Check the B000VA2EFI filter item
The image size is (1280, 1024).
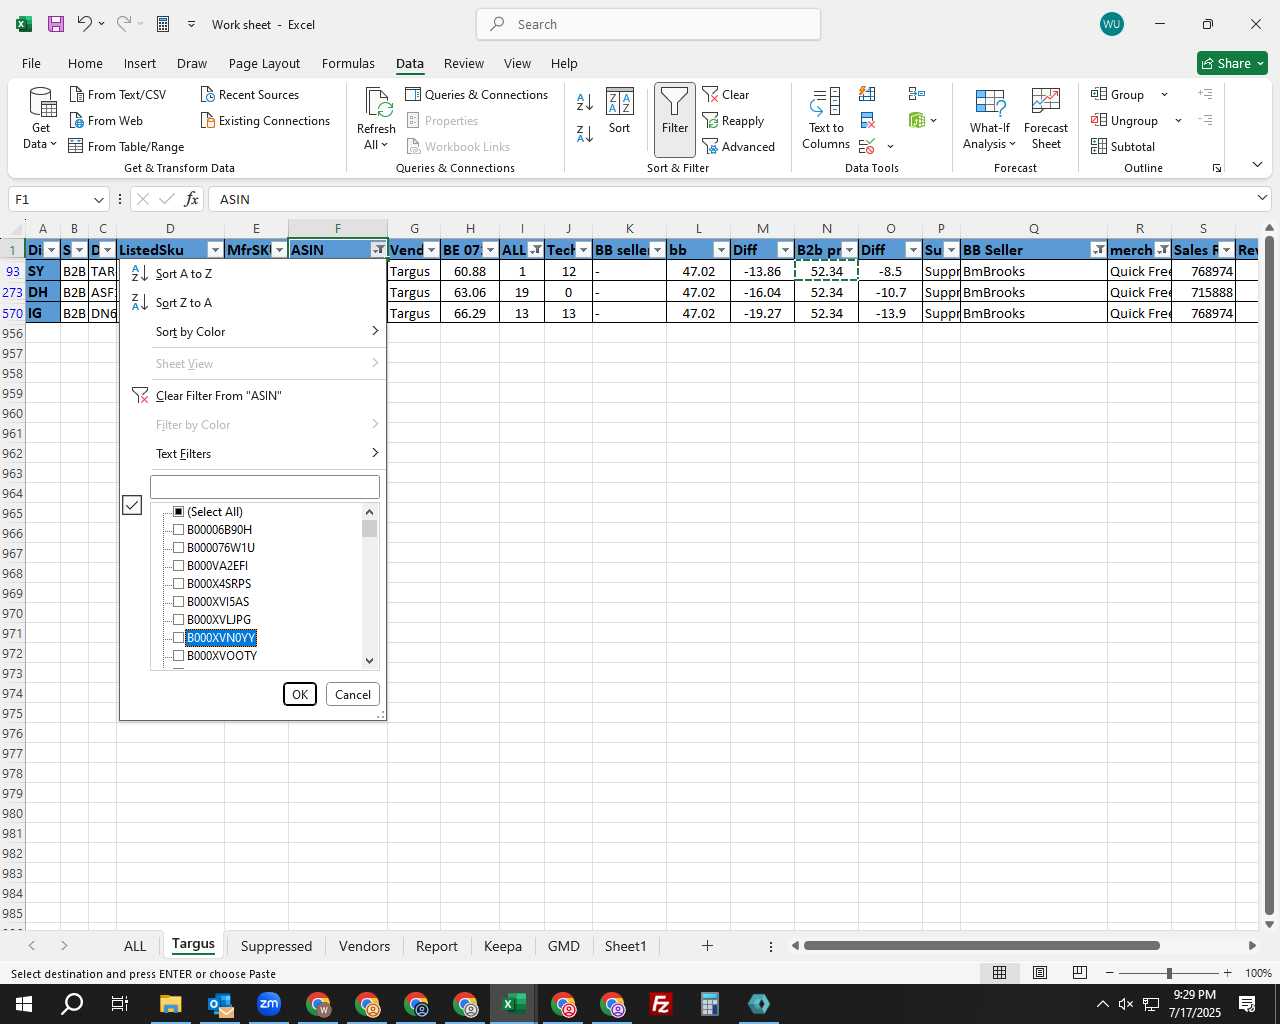[179, 566]
